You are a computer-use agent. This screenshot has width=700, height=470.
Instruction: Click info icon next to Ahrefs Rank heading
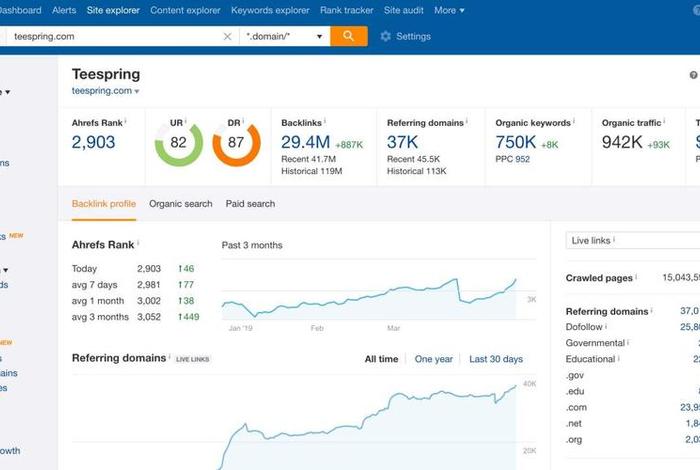[138, 243]
